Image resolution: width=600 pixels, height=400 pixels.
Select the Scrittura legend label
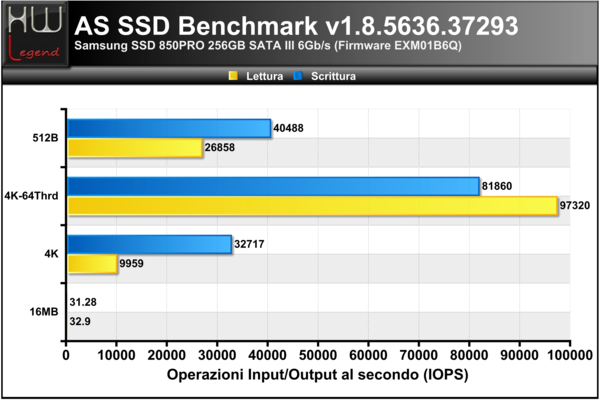click(333, 76)
